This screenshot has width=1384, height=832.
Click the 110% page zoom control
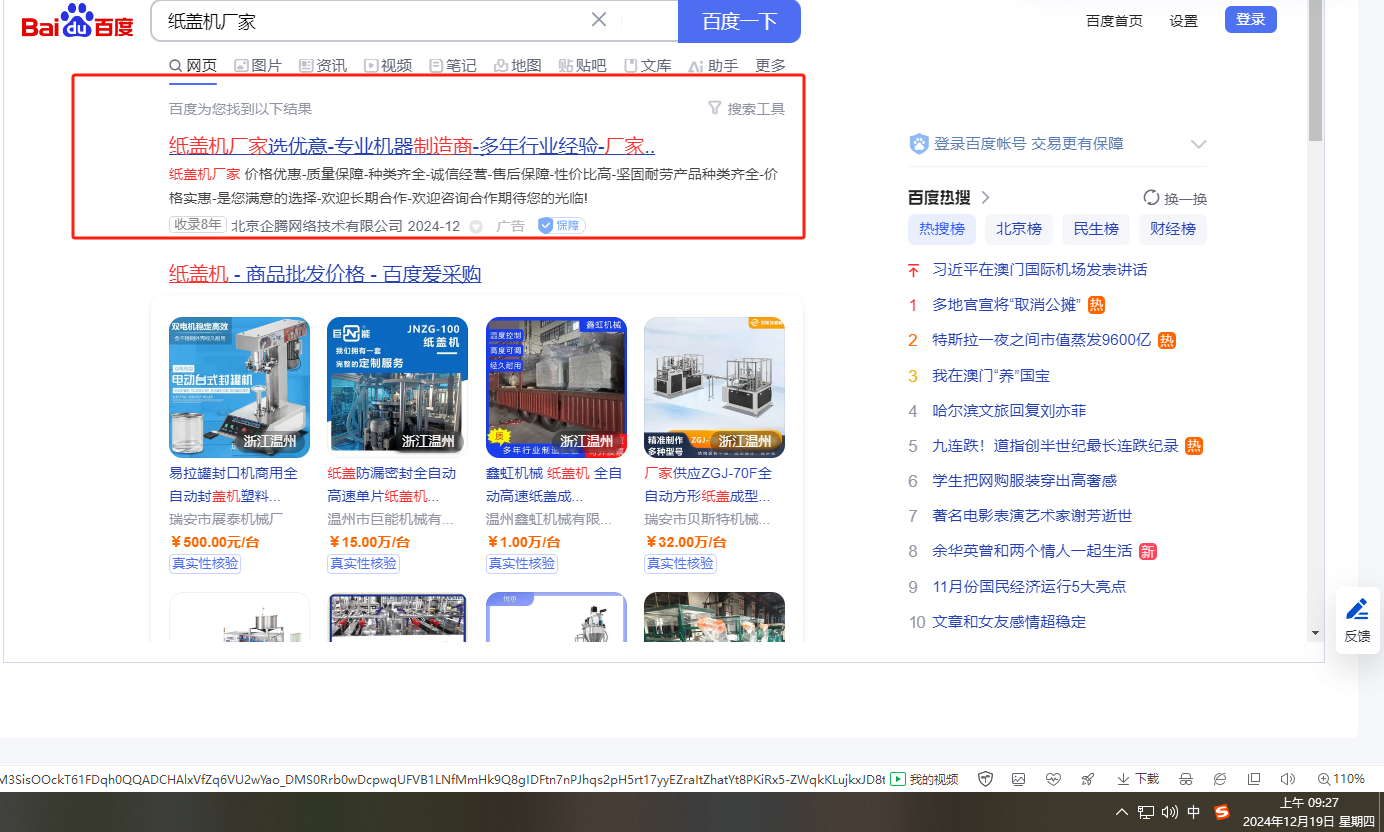pyautogui.click(x=1340, y=779)
